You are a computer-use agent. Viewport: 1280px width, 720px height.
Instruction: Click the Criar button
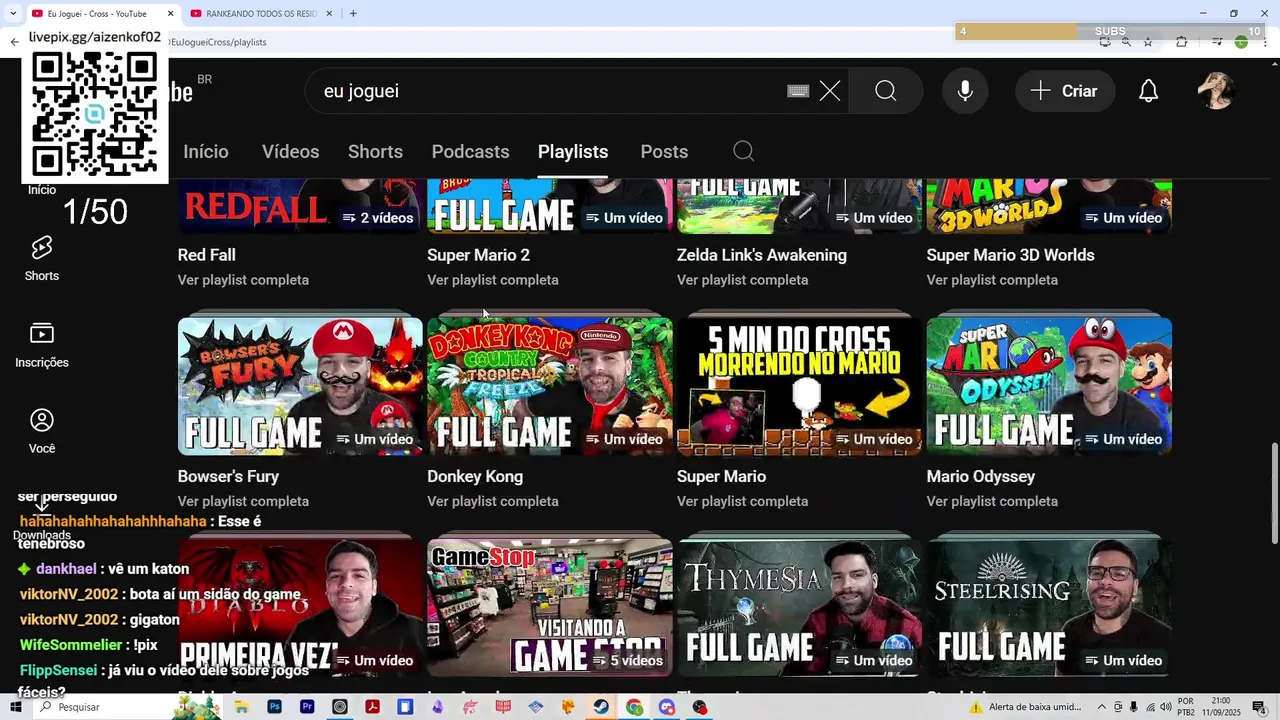pos(1065,91)
